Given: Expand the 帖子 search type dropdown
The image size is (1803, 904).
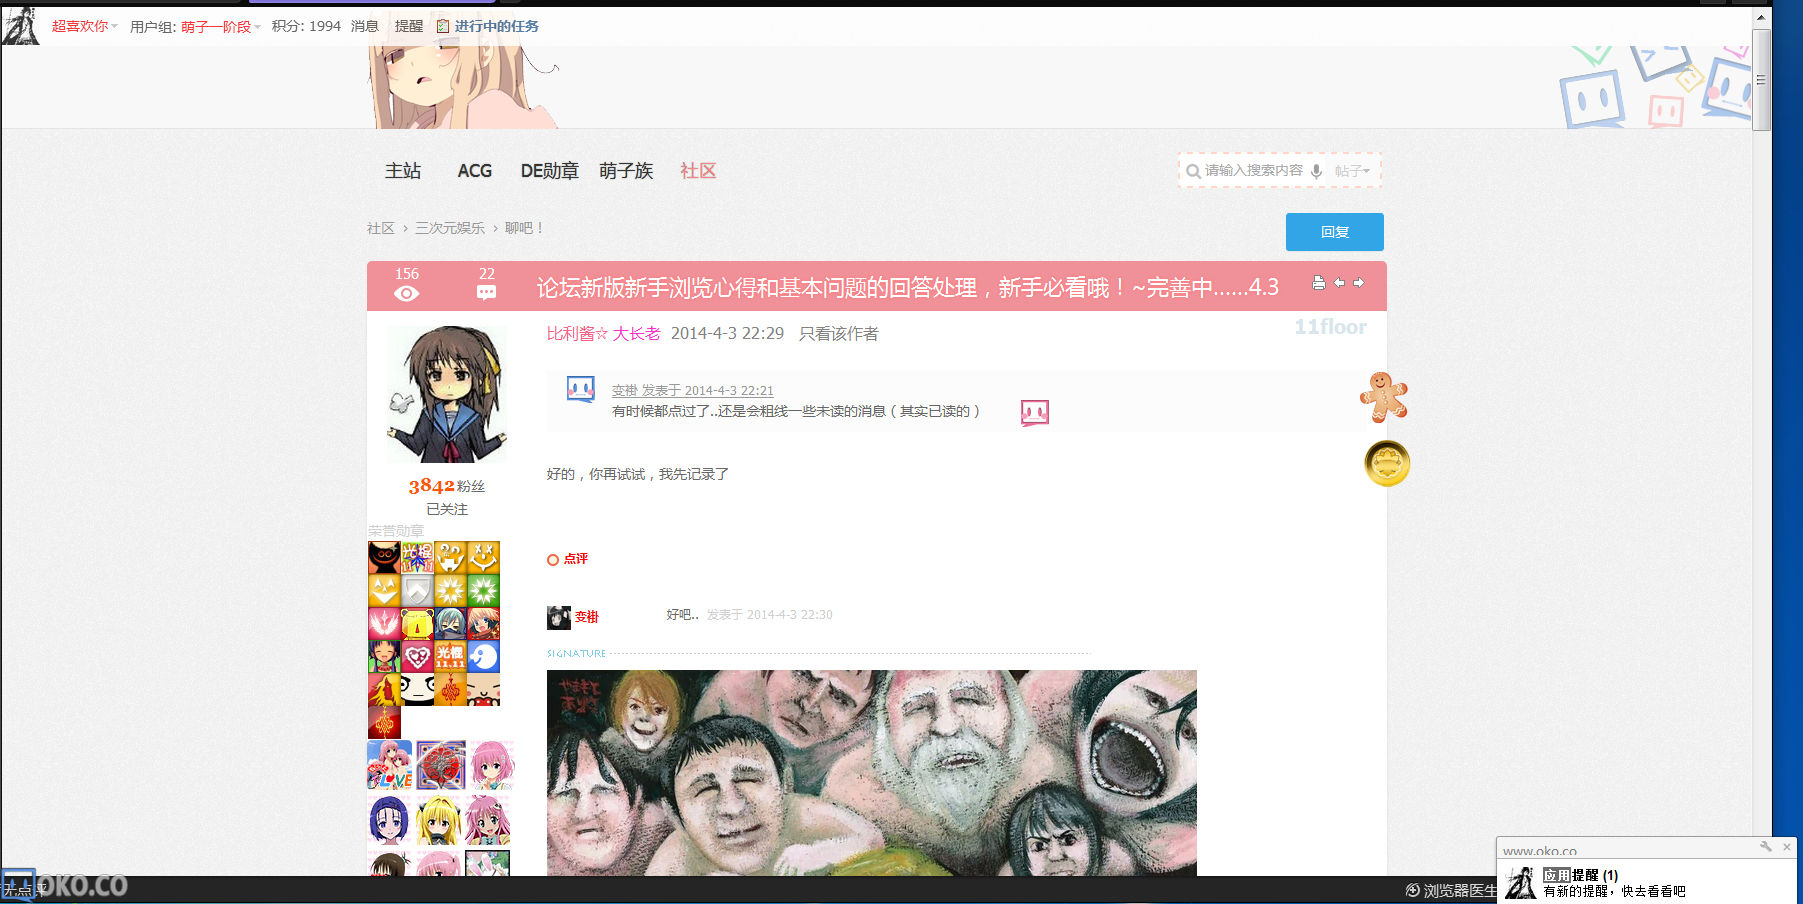Looking at the screenshot, I should click(1352, 171).
